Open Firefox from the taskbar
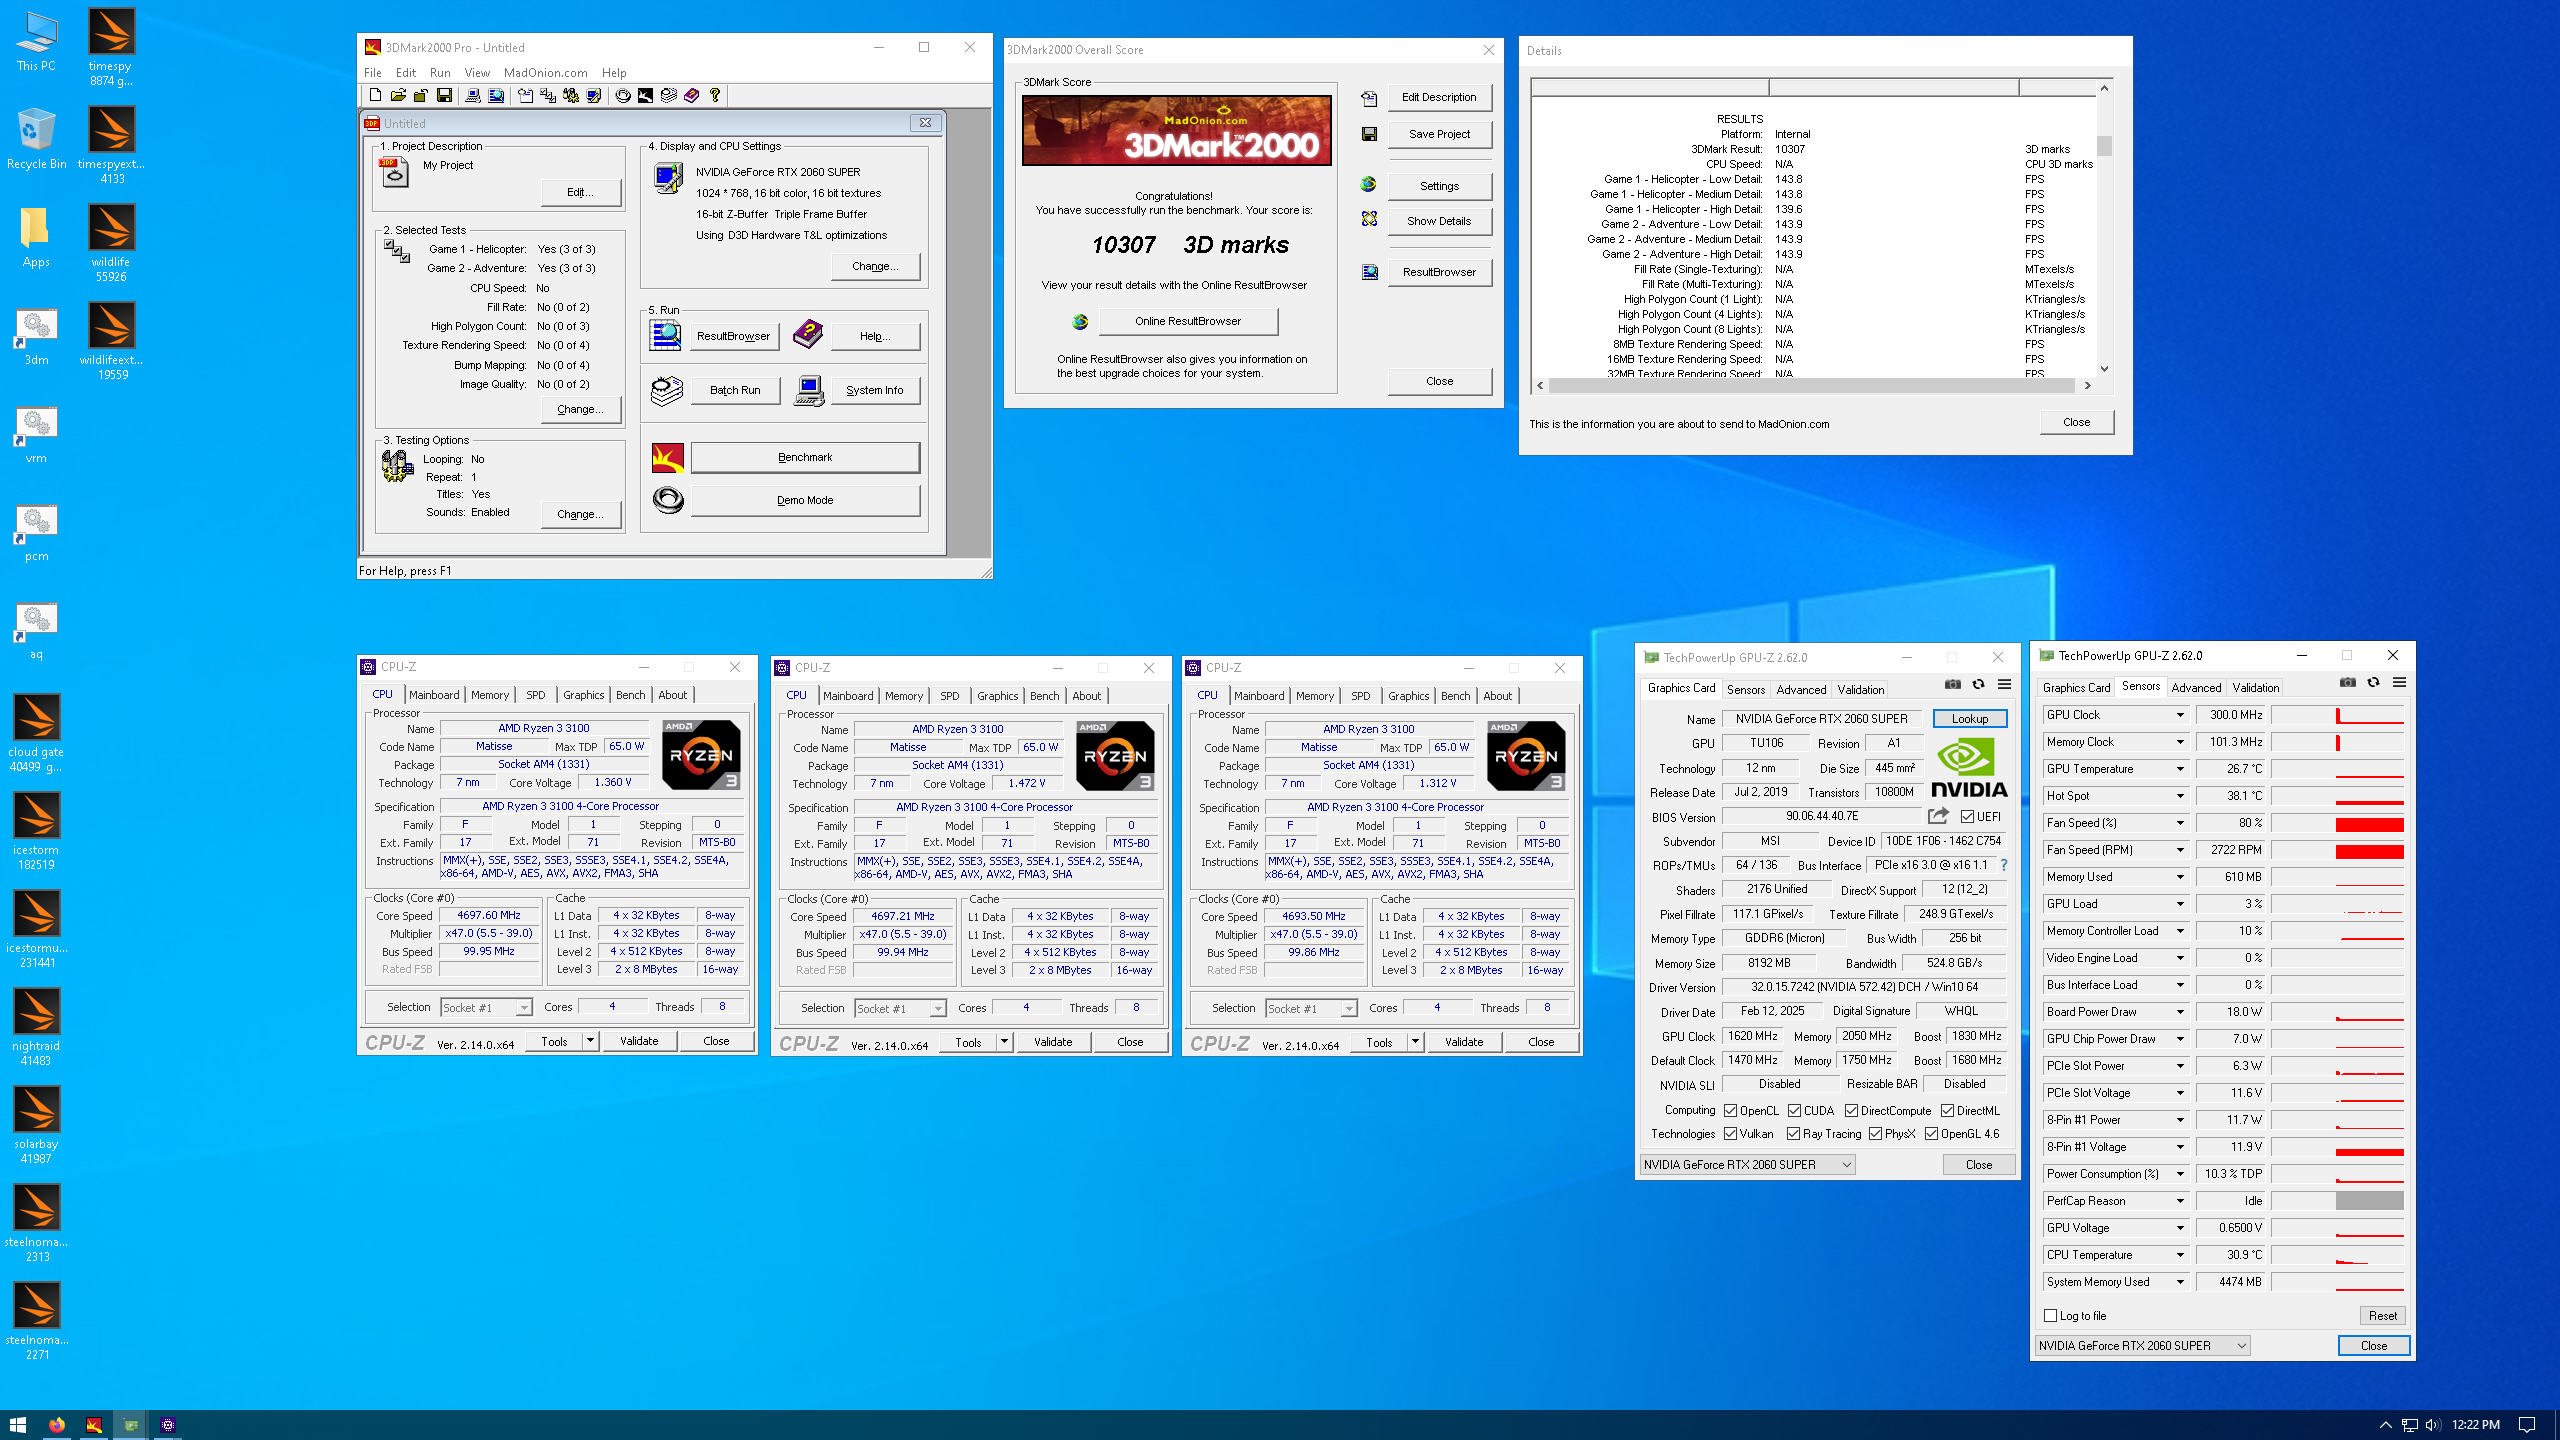 56,1425
